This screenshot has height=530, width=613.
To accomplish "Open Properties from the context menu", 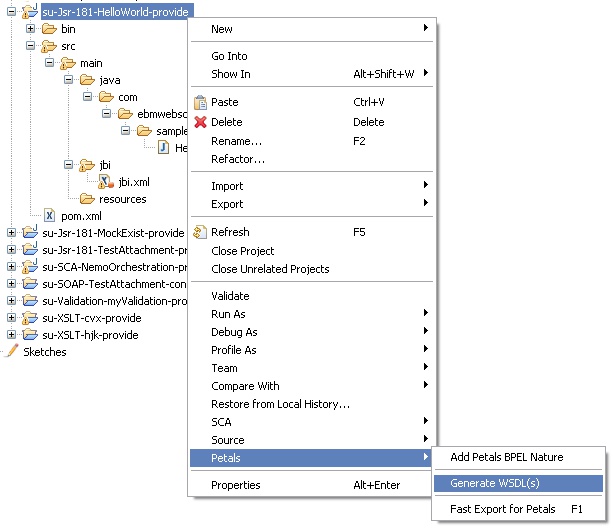I will click(236, 485).
